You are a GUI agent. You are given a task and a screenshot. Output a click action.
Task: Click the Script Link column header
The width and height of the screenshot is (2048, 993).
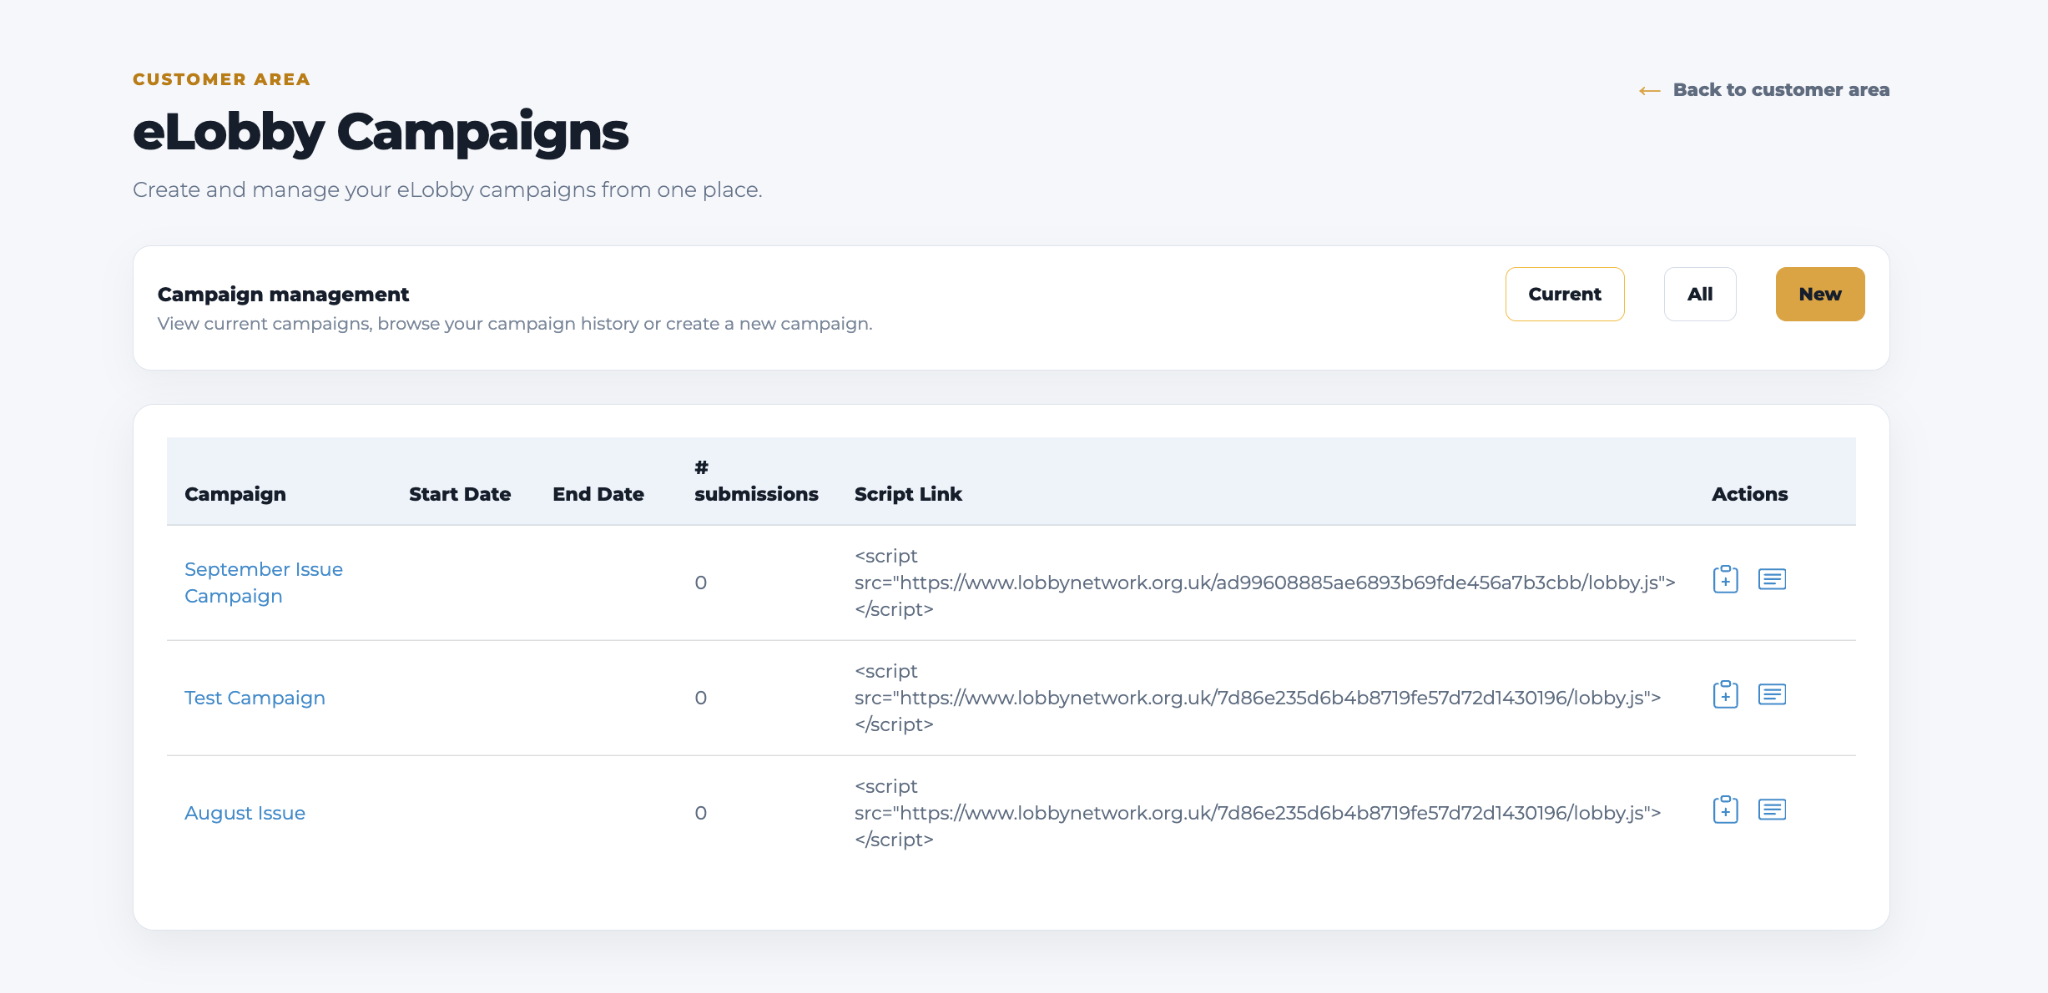908,494
